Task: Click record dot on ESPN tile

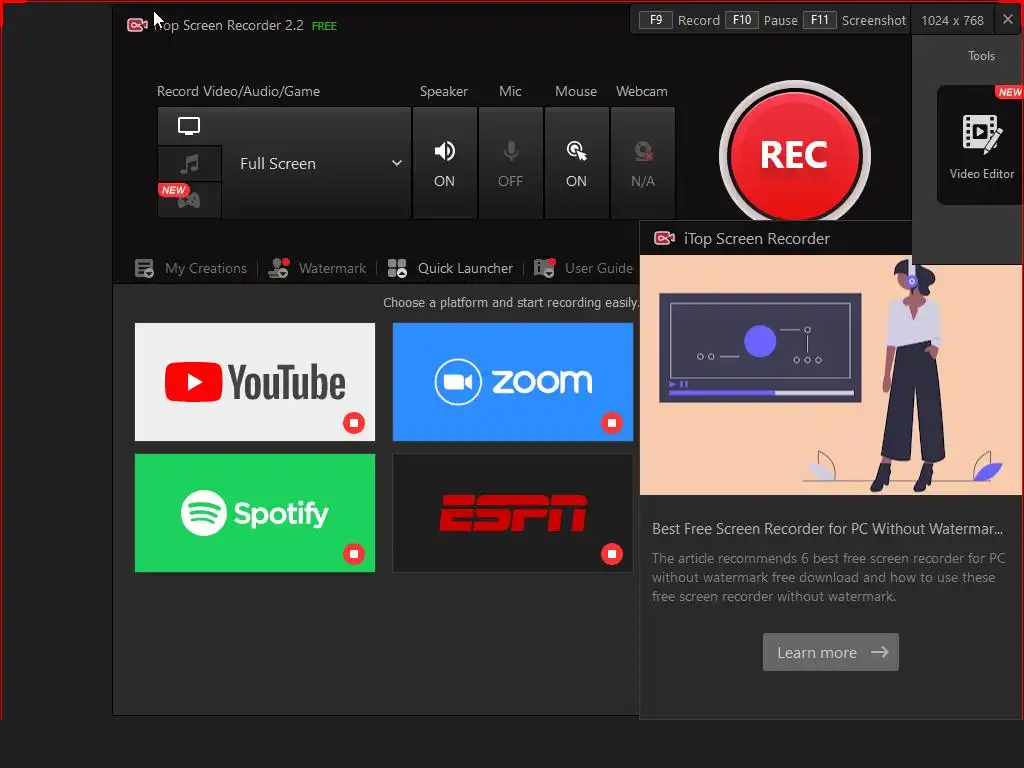Action: pyautogui.click(x=612, y=554)
